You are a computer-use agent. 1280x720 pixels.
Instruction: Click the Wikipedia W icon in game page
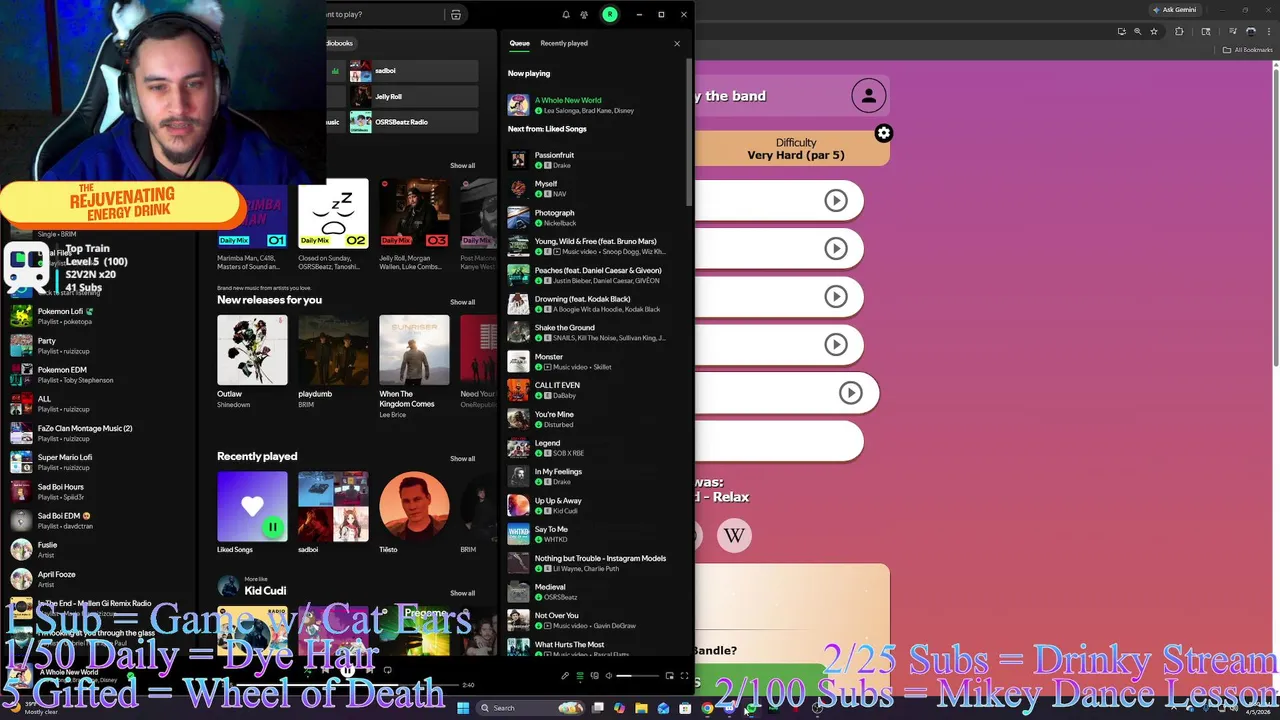tap(734, 535)
